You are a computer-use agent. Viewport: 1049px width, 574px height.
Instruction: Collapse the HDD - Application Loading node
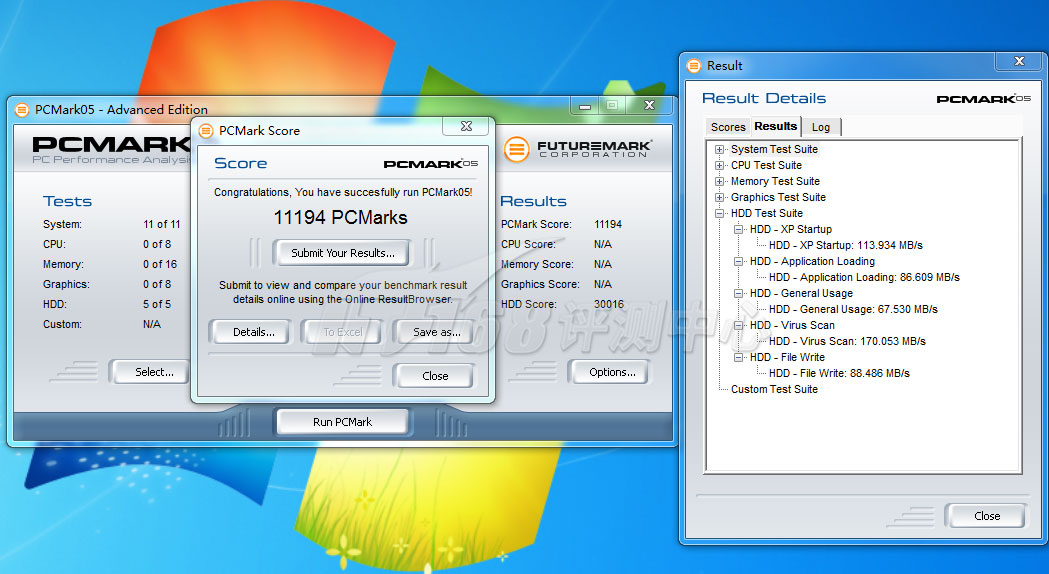point(739,262)
